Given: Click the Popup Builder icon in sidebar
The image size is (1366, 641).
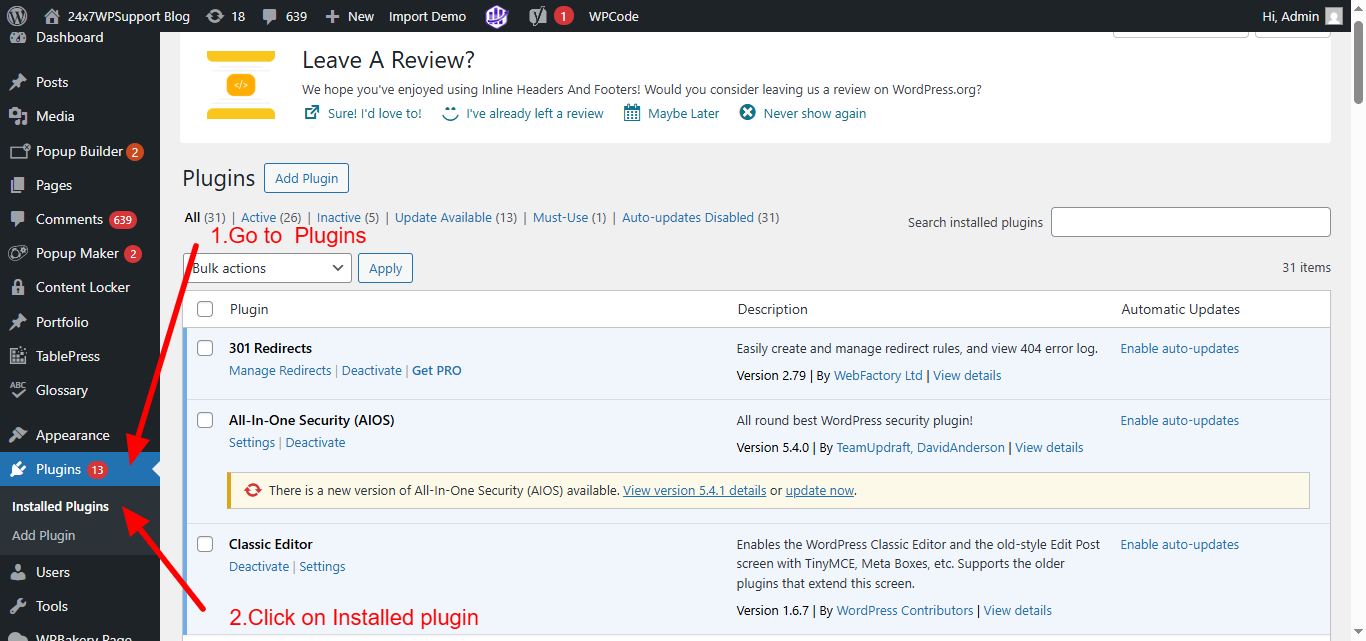Looking at the screenshot, I should pos(18,151).
